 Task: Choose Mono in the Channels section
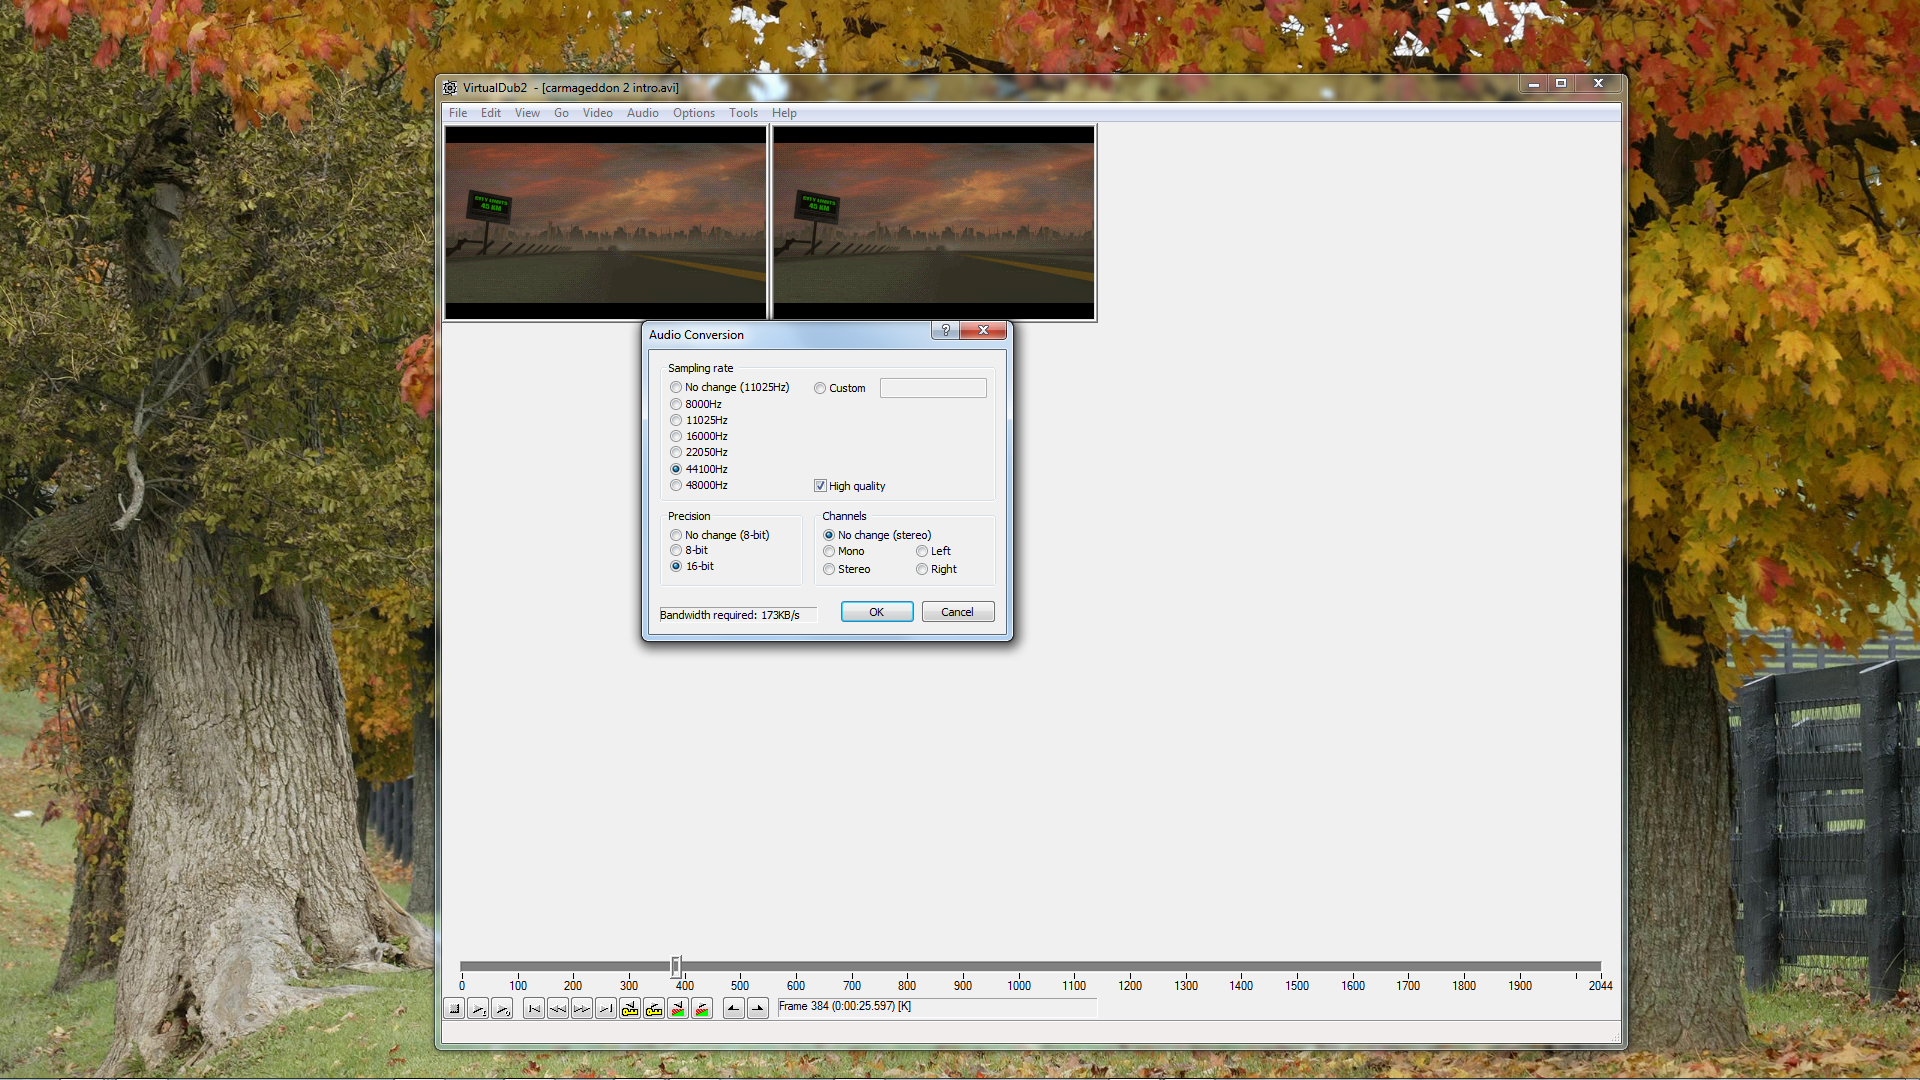(828, 550)
